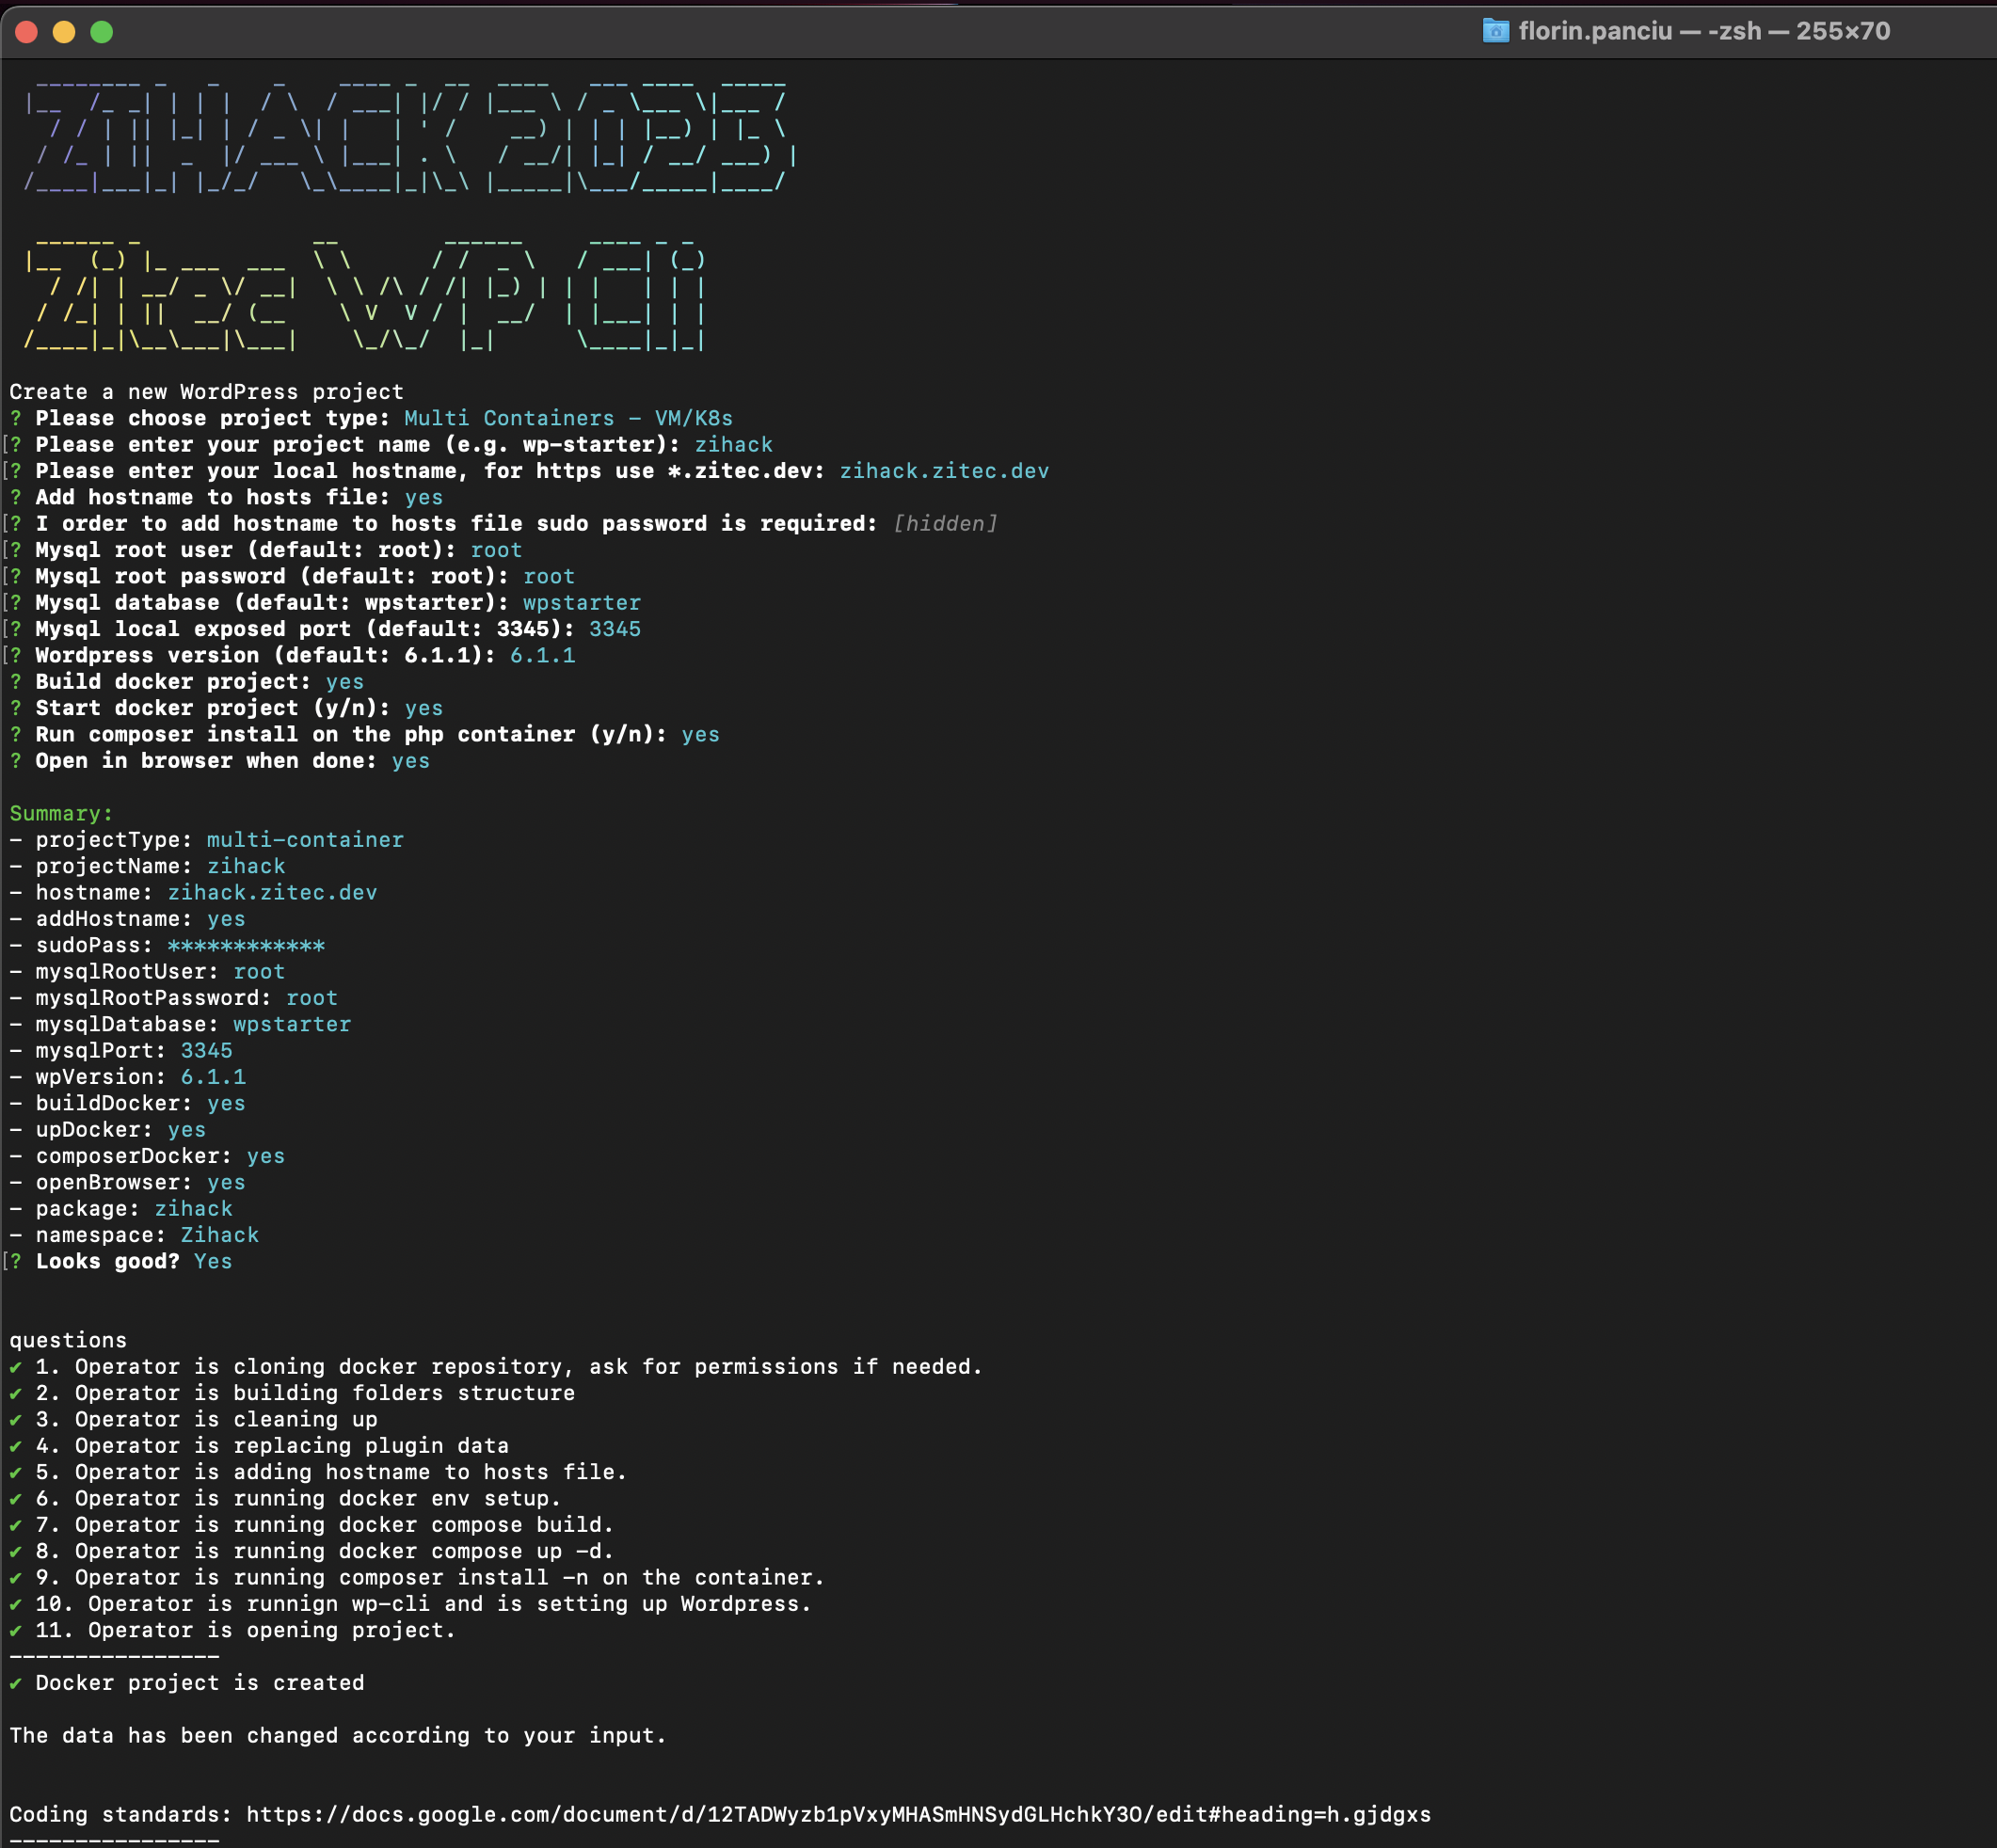Click the green Summary heading
The image size is (1997, 1848).
pyautogui.click(x=61, y=813)
